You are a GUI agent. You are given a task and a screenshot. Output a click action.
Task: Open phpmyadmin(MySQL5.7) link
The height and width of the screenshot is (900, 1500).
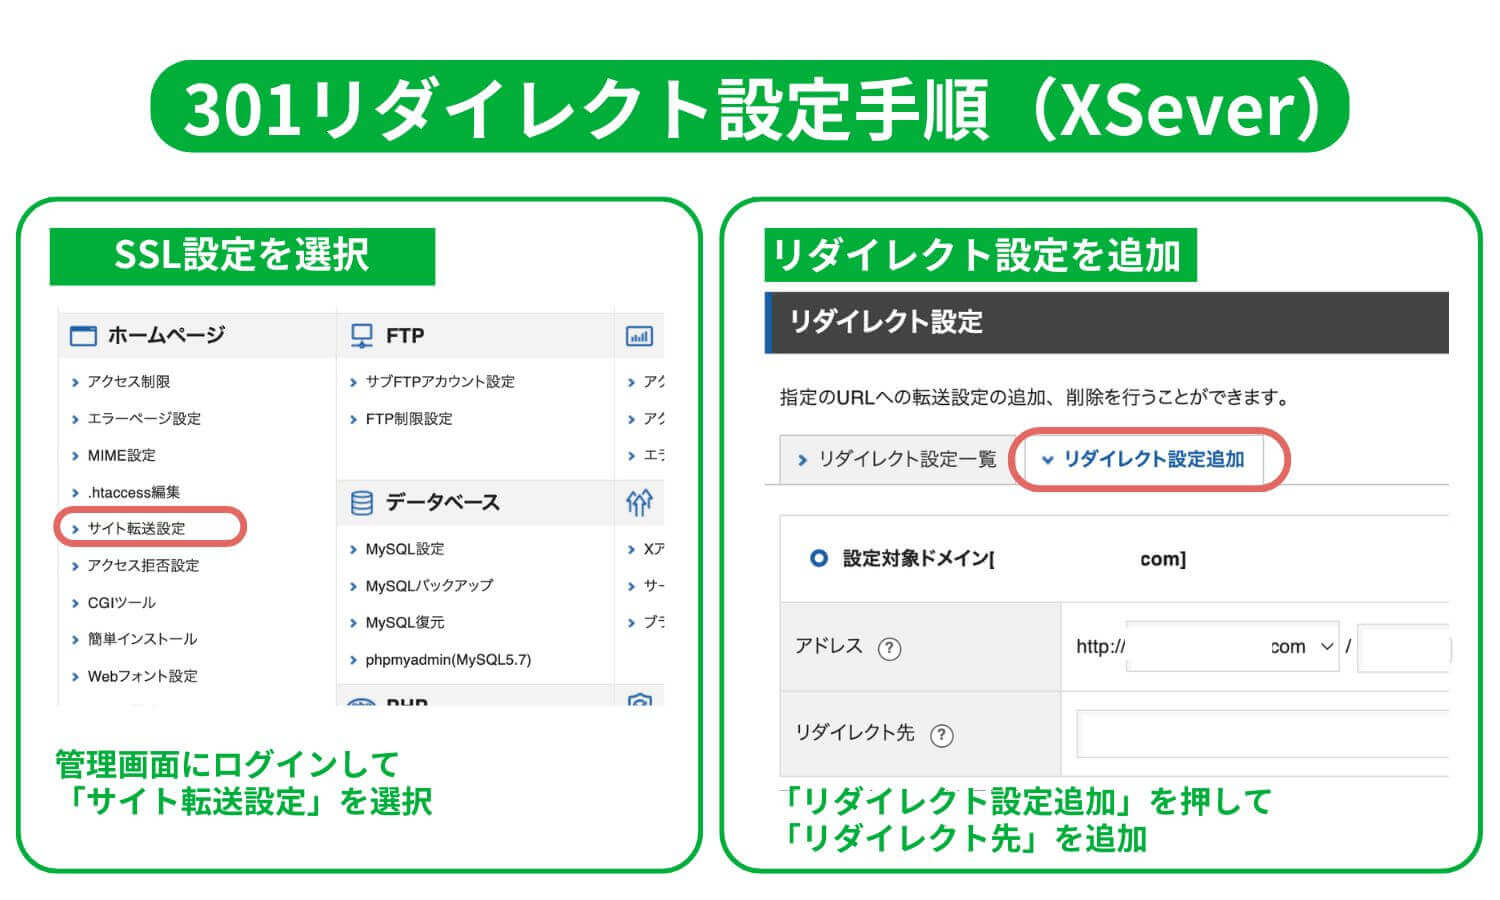click(x=448, y=660)
